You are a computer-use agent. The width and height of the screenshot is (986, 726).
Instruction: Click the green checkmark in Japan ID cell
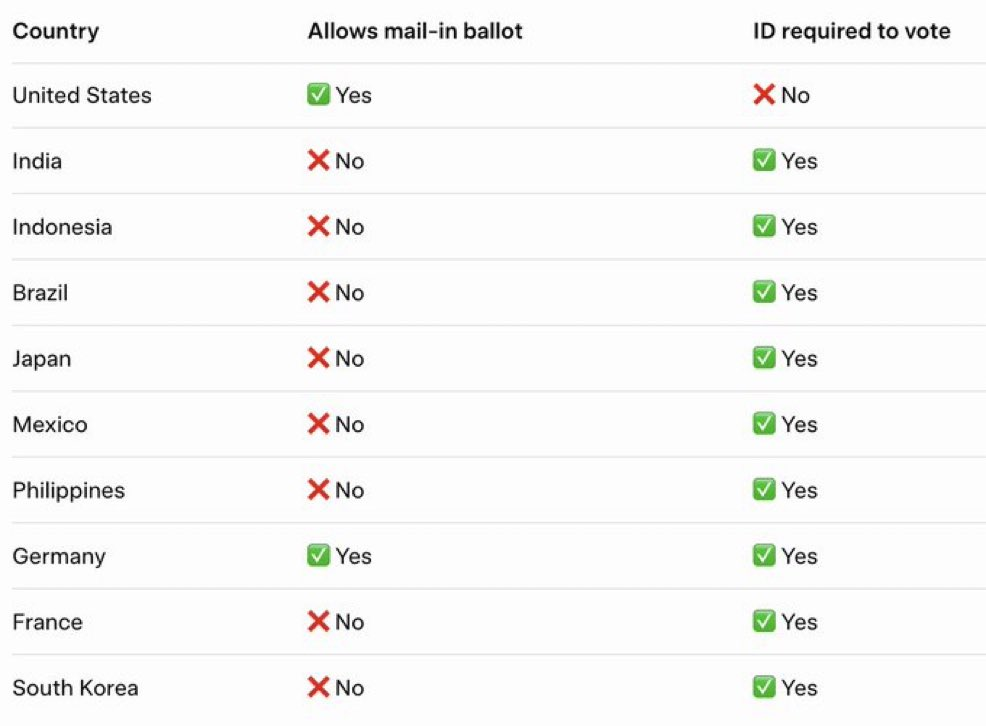764,358
